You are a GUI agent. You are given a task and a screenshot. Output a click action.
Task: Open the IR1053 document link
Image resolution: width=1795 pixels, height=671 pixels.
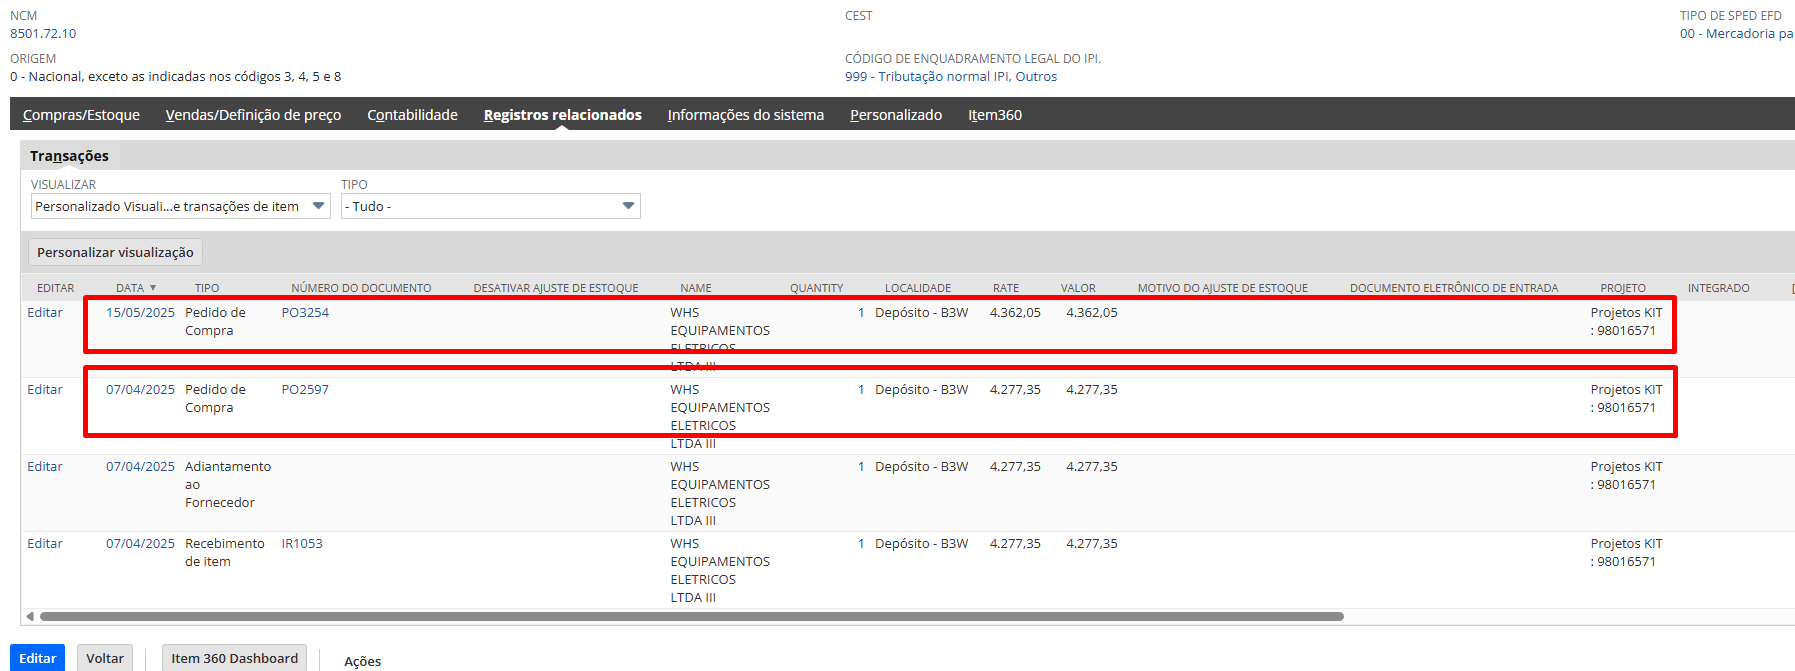[302, 544]
